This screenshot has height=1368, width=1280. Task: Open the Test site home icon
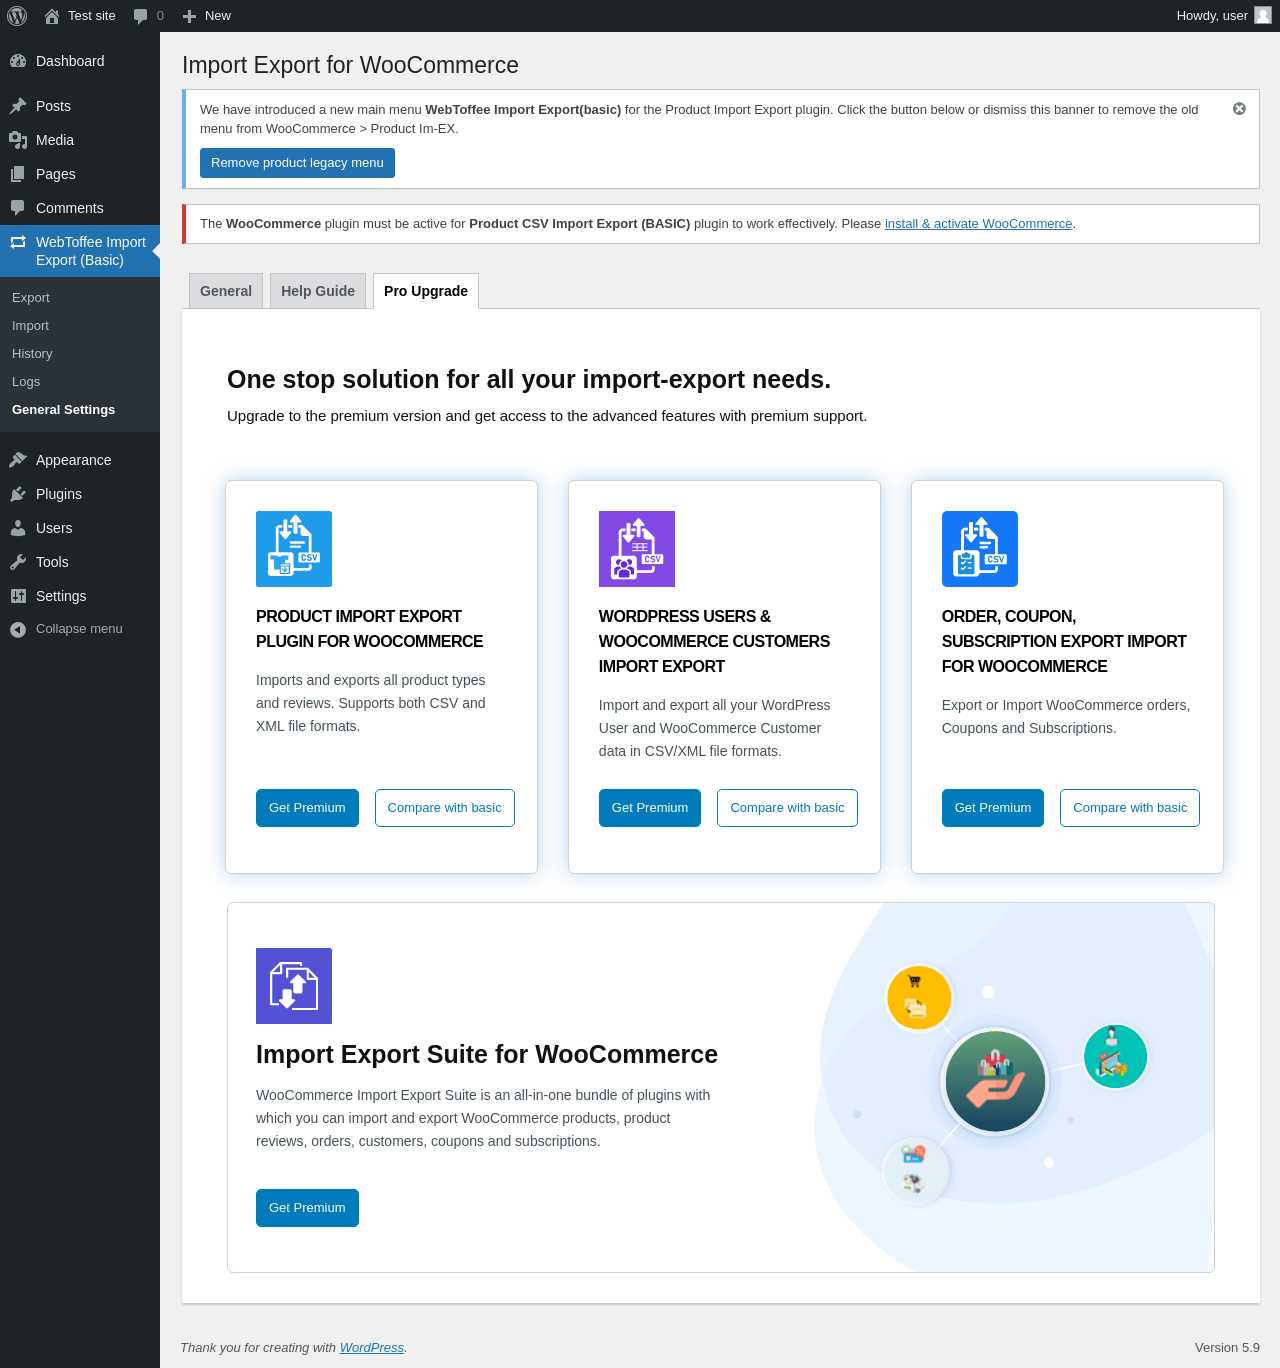[52, 16]
